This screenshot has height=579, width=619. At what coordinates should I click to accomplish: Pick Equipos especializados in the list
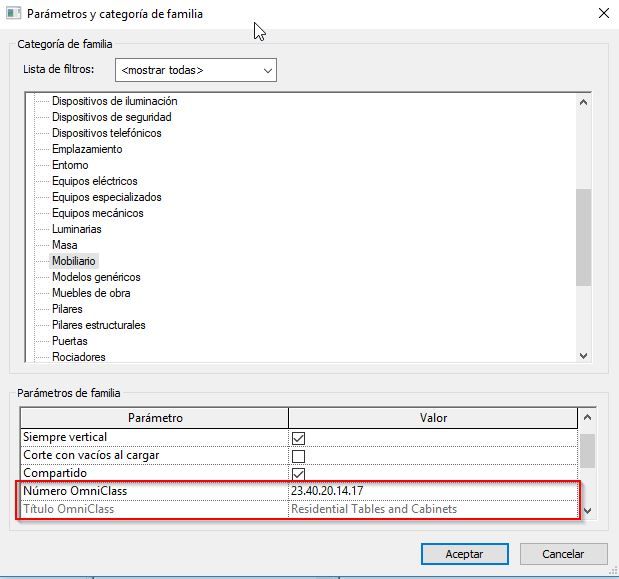[107, 197]
